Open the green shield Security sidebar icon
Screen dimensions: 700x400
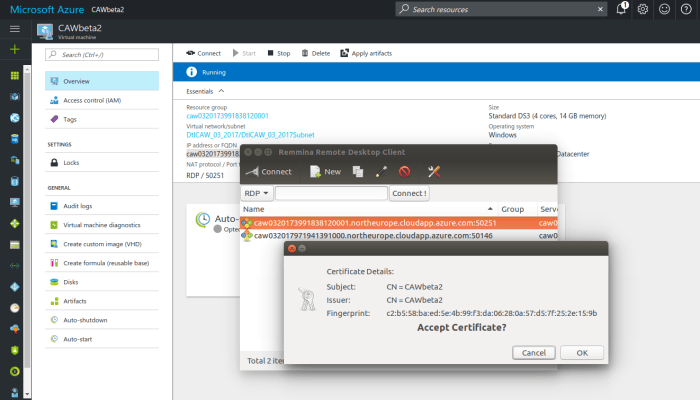(15, 350)
